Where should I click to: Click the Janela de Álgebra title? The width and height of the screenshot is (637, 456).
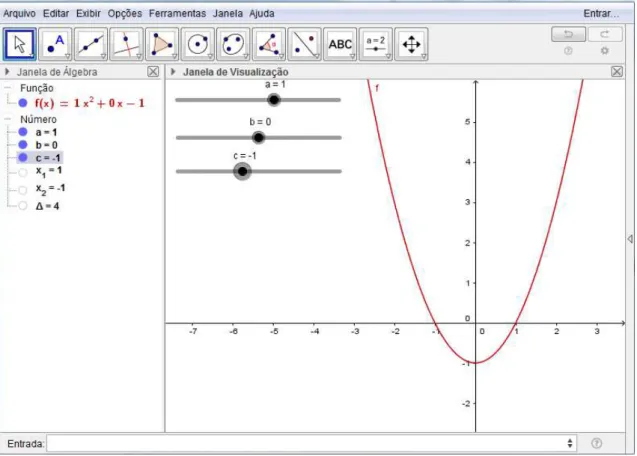click(57, 72)
